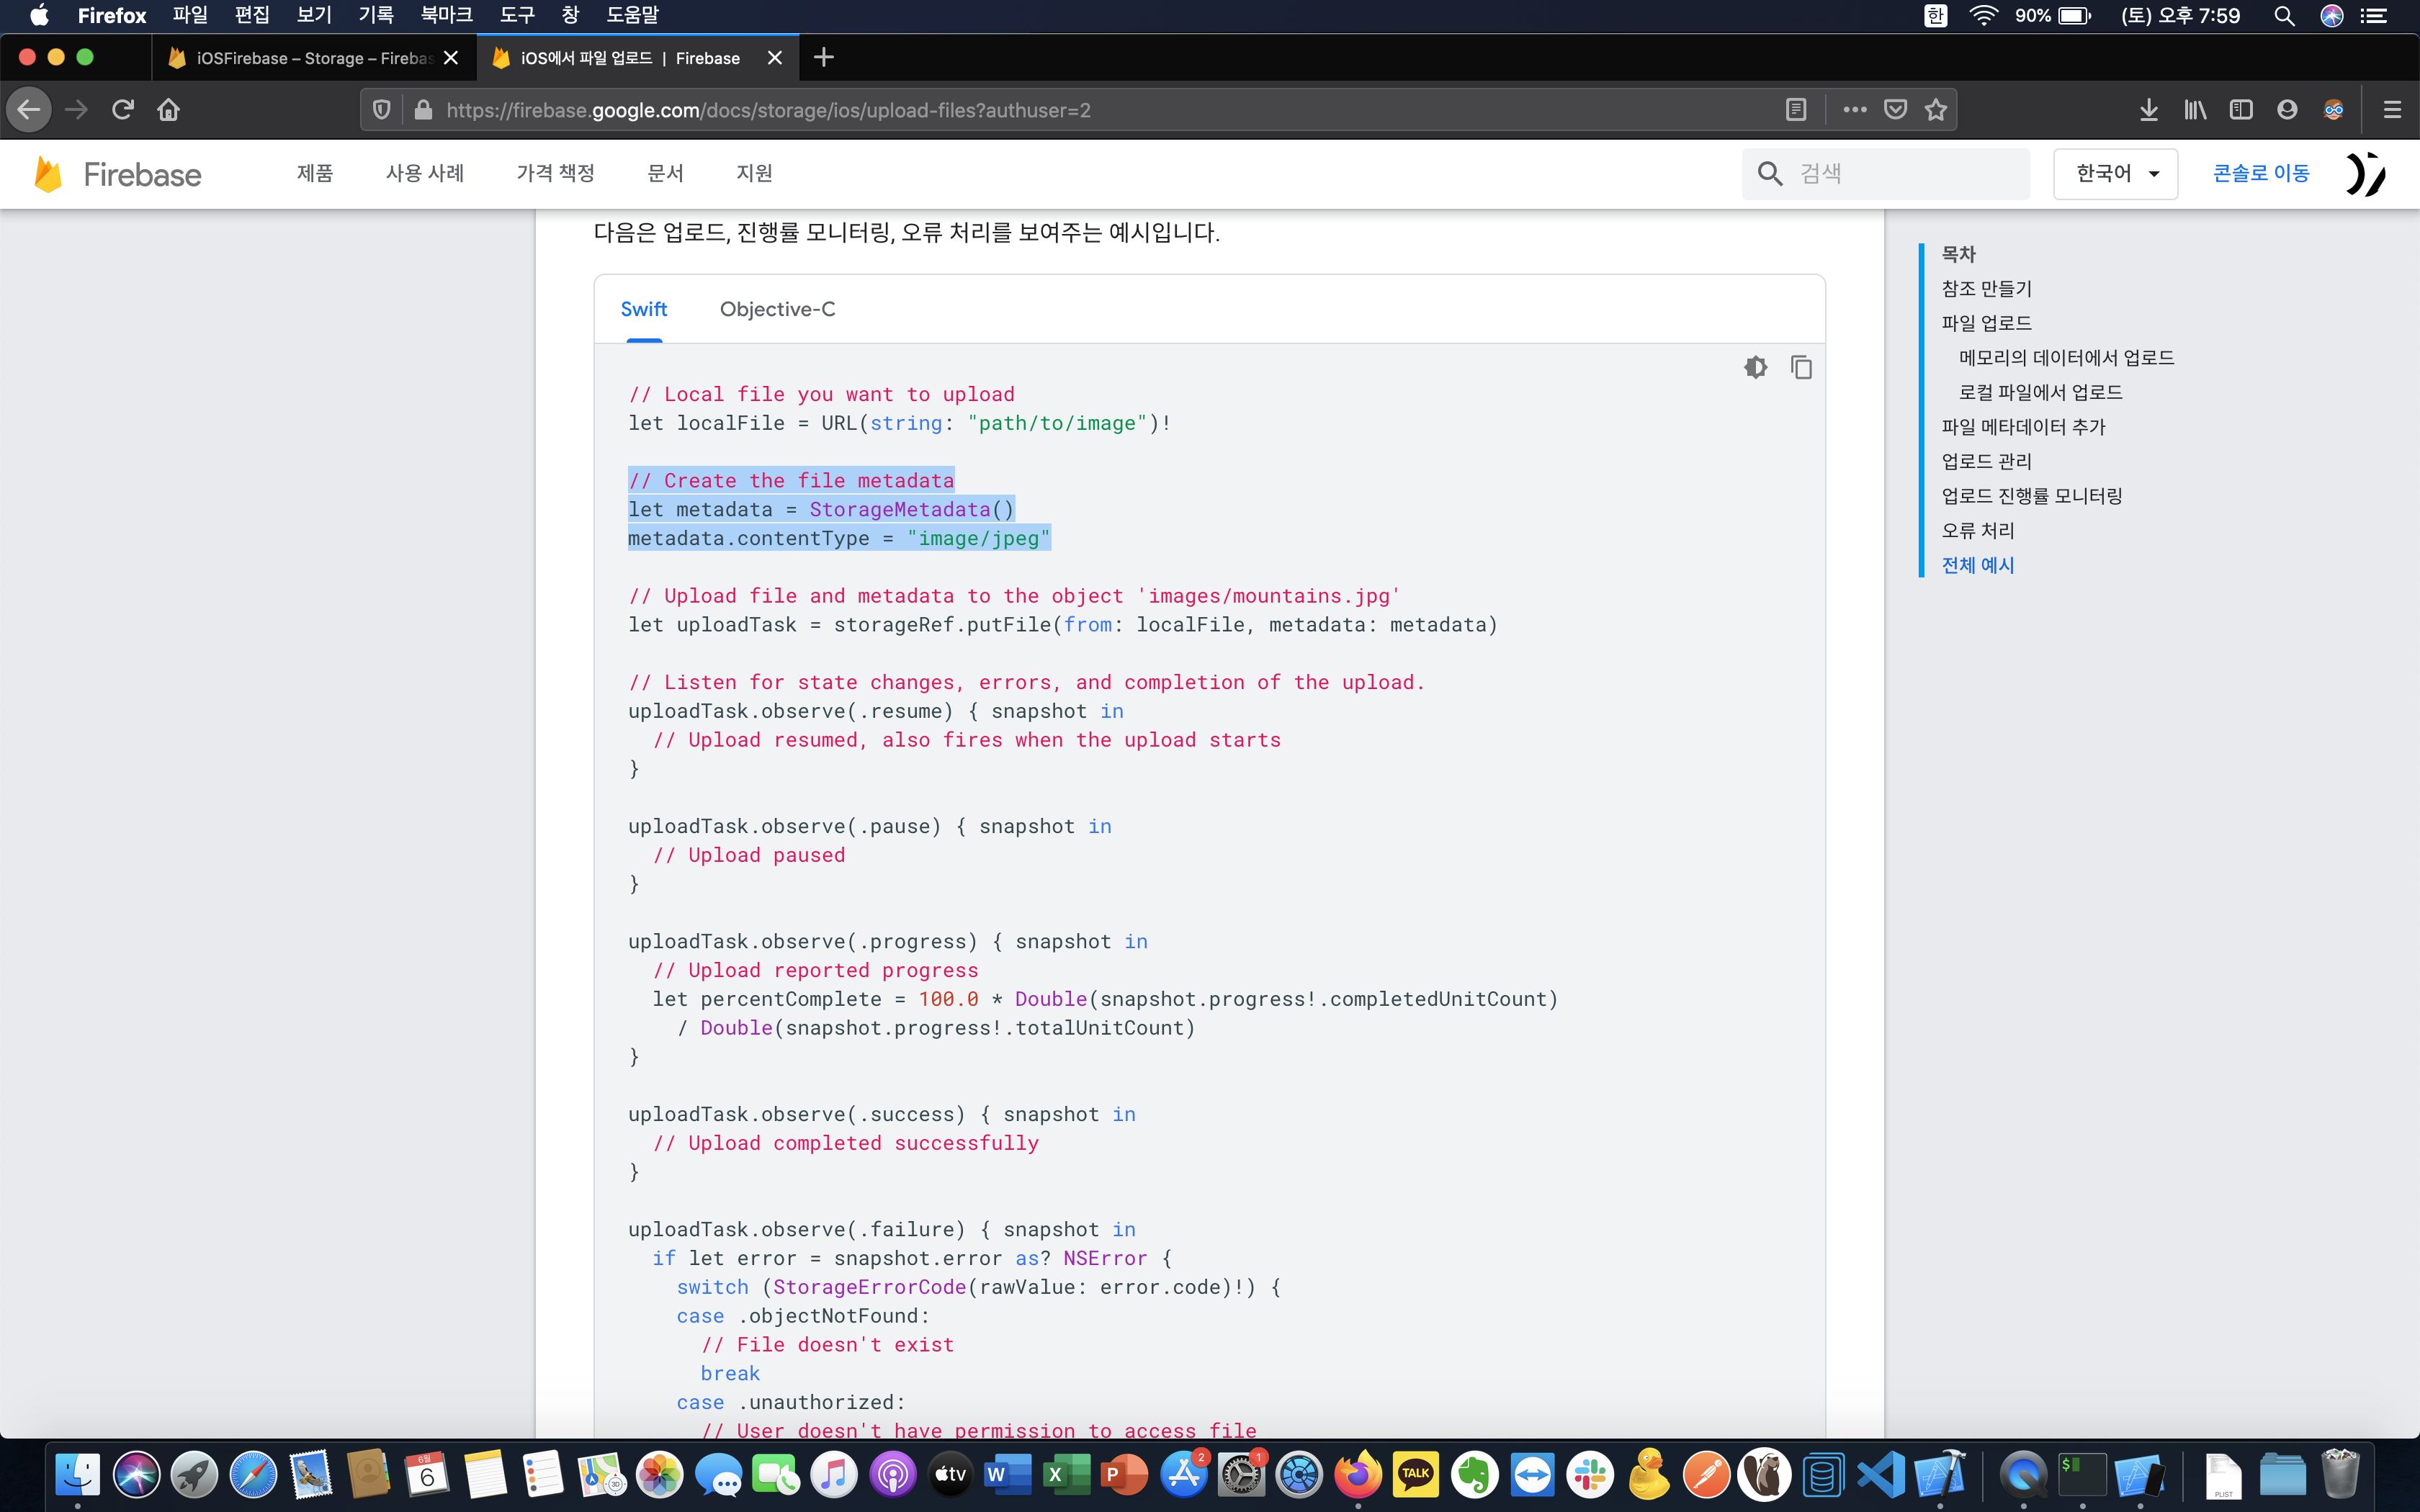This screenshot has height=1512, width=2420.
Task: Toggle the Firefox sidebar view
Action: coord(2241,110)
